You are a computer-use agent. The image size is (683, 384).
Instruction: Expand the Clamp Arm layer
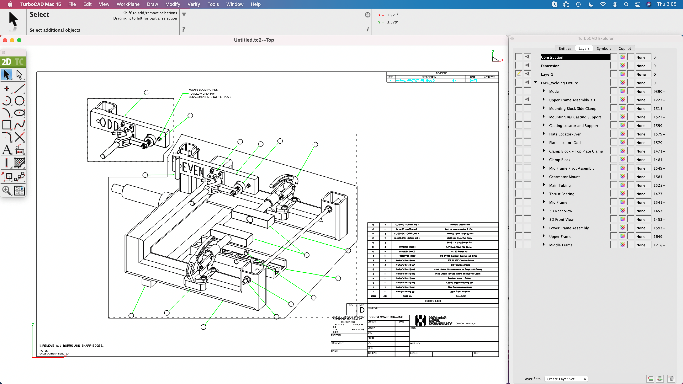[x=544, y=159]
